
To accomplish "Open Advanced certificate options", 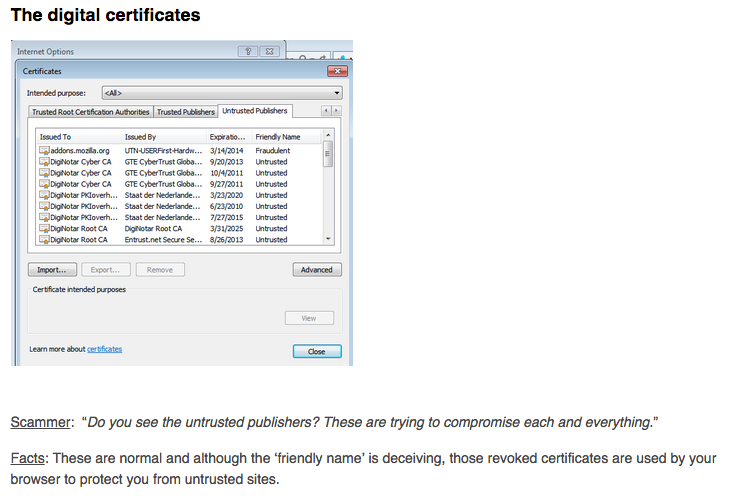I will click(x=317, y=270).
